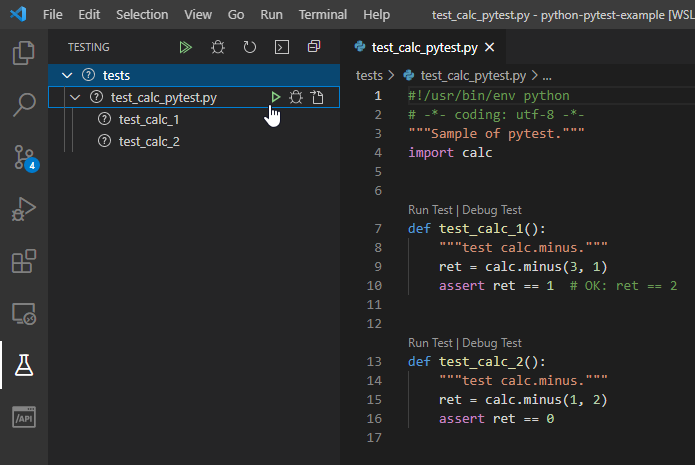Click the tests breadcrumb segment
This screenshot has height=465, width=695.
pyautogui.click(x=369, y=76)
